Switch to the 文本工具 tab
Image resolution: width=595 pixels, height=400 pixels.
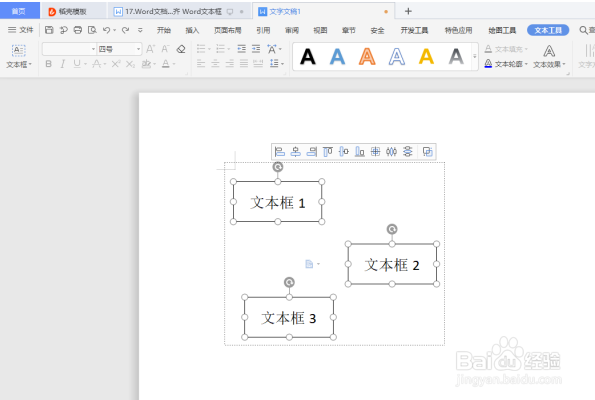coord(548,30)
